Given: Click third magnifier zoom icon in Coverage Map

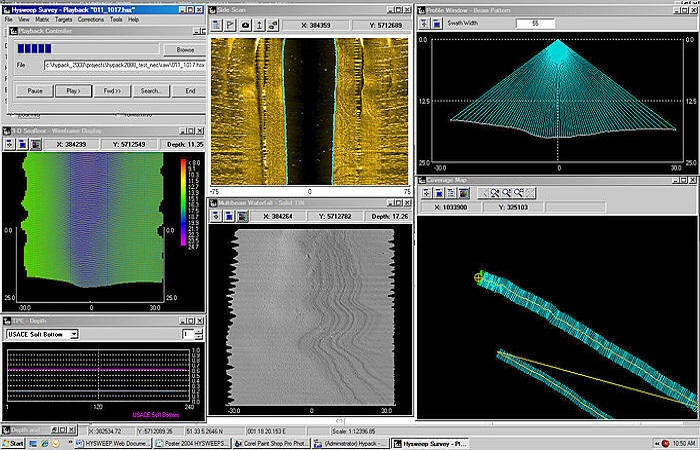Looking at the screenshot, I should [518, 193].
